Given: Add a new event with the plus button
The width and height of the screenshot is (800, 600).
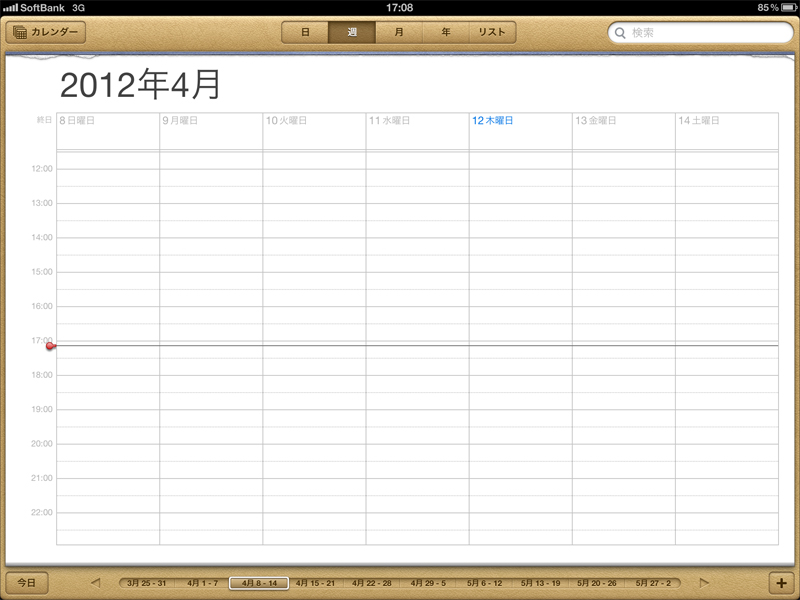Looking at the screenshot, I should 781,583.
